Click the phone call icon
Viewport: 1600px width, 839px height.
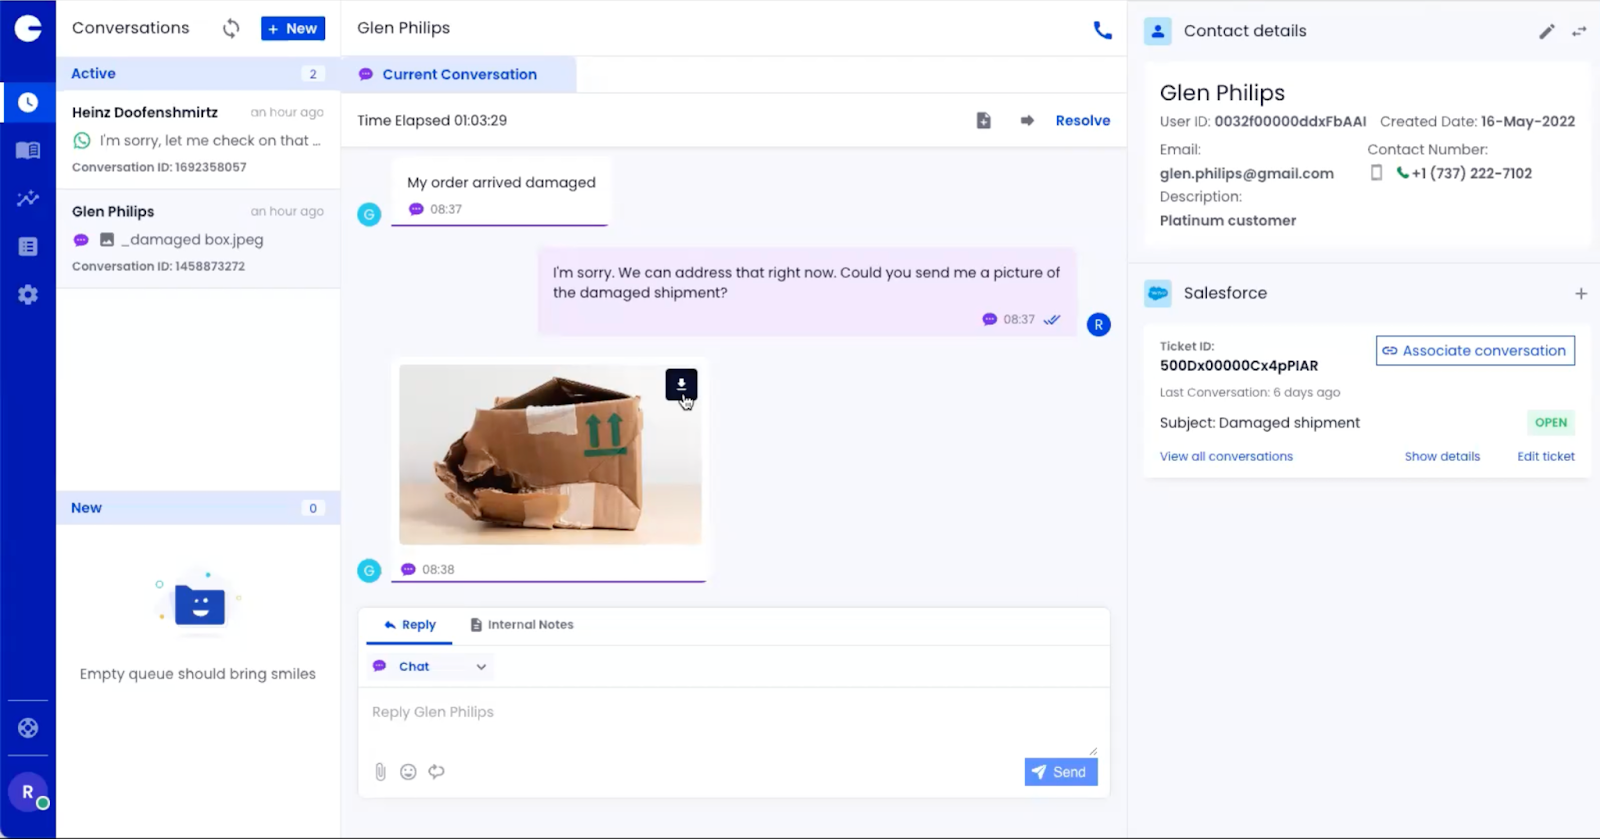(1102, 30)
